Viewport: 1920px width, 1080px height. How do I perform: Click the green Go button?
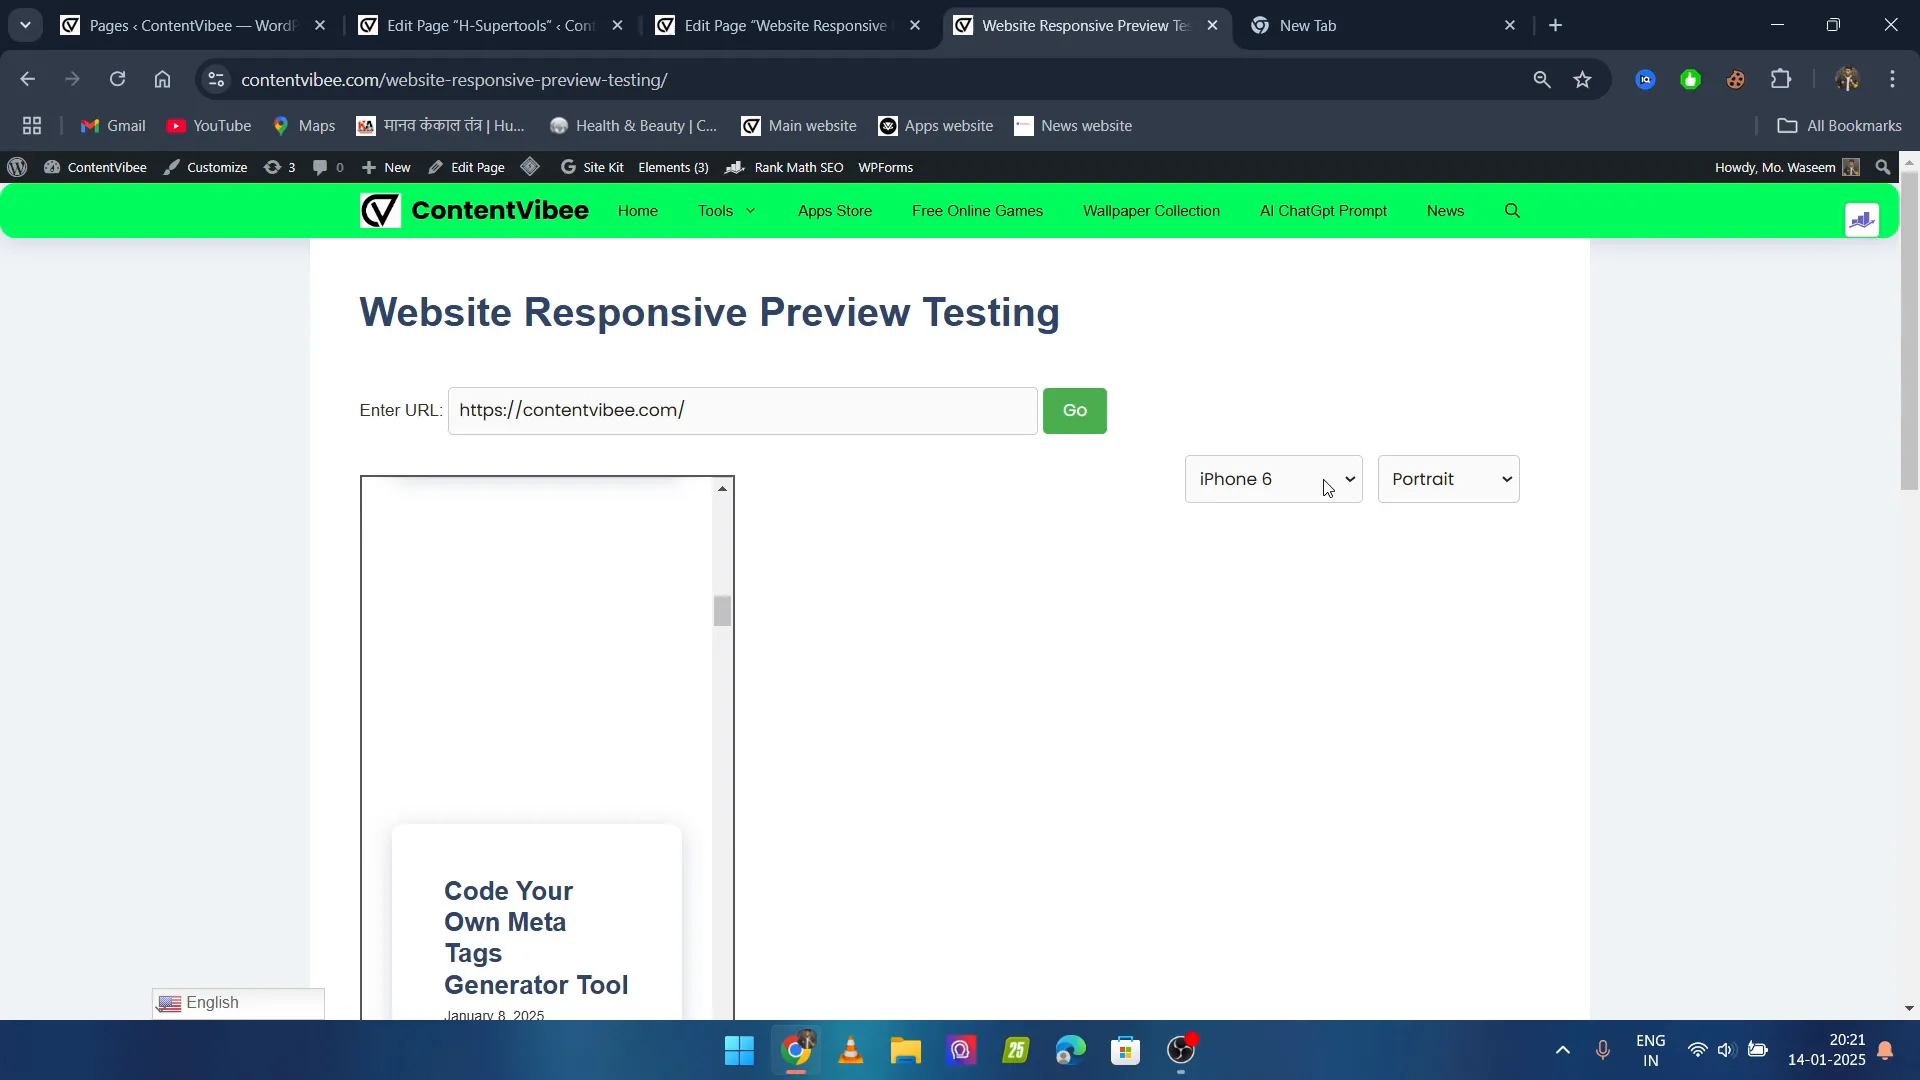[x=1075, y=411]
